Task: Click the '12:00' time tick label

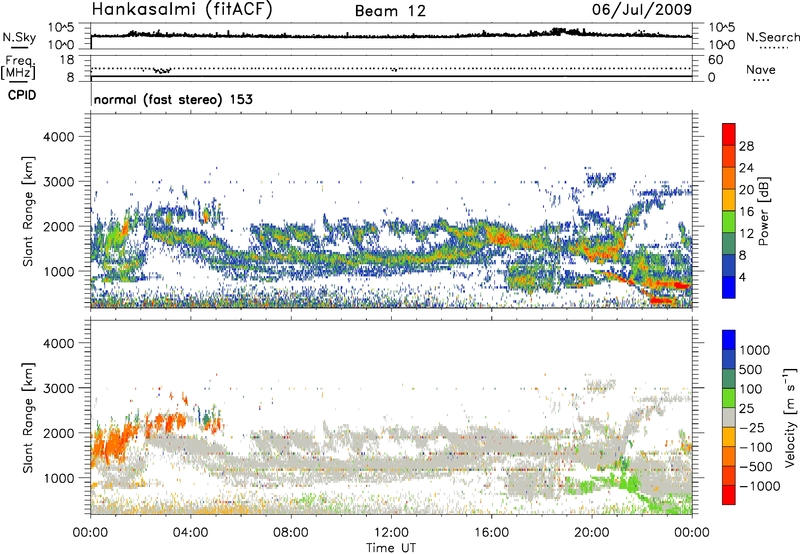Action: point(391,533)
